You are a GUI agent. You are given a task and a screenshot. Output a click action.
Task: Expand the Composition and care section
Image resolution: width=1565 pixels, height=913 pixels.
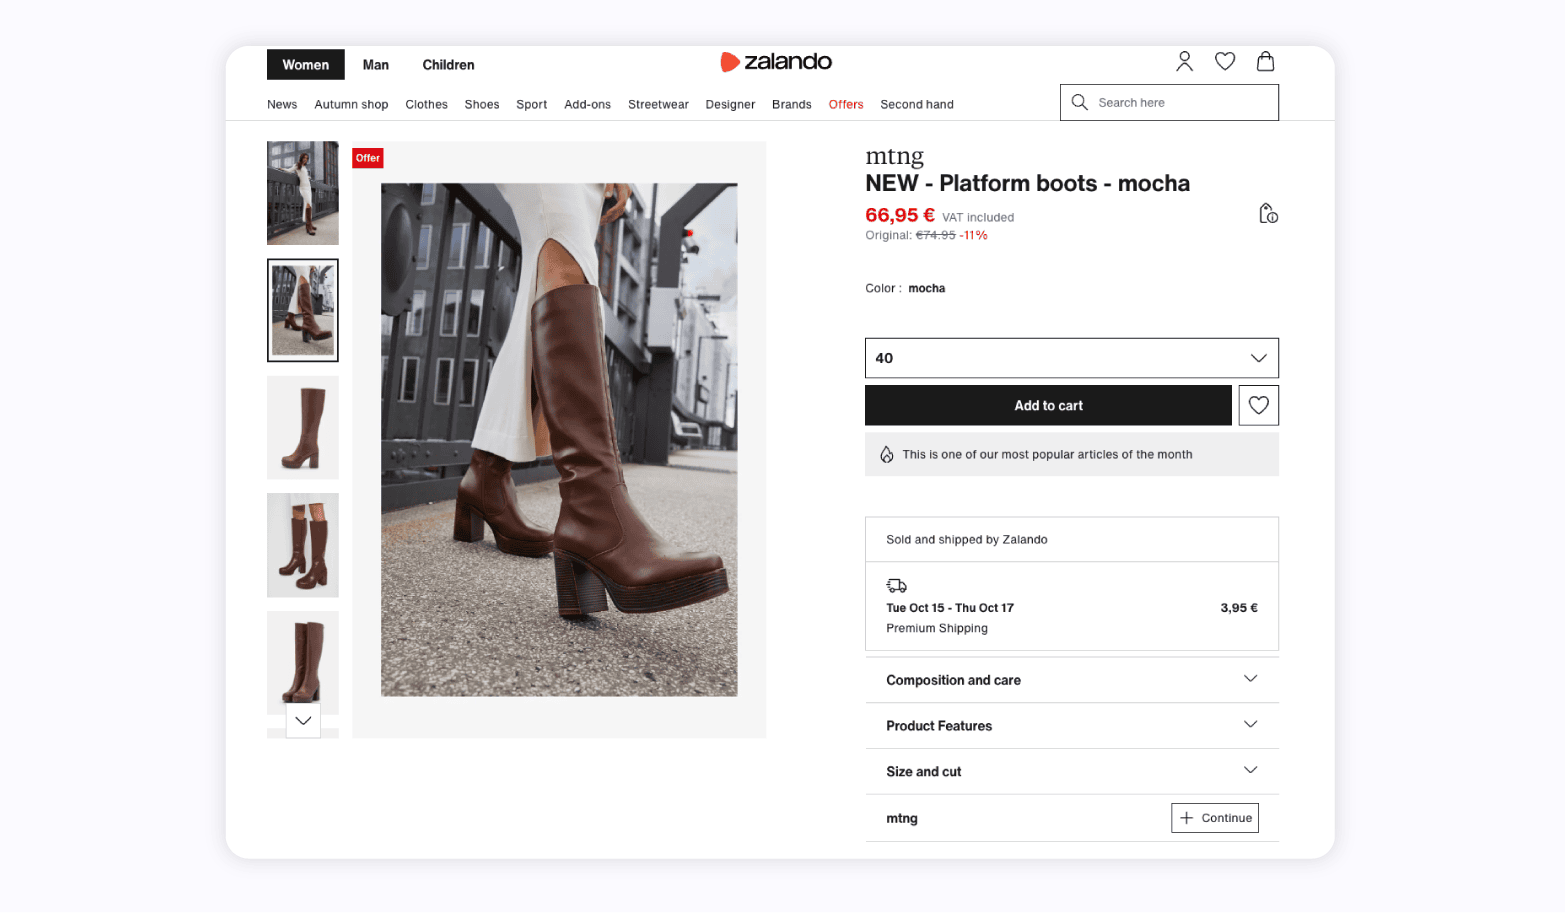click(x=1071, y=679)
